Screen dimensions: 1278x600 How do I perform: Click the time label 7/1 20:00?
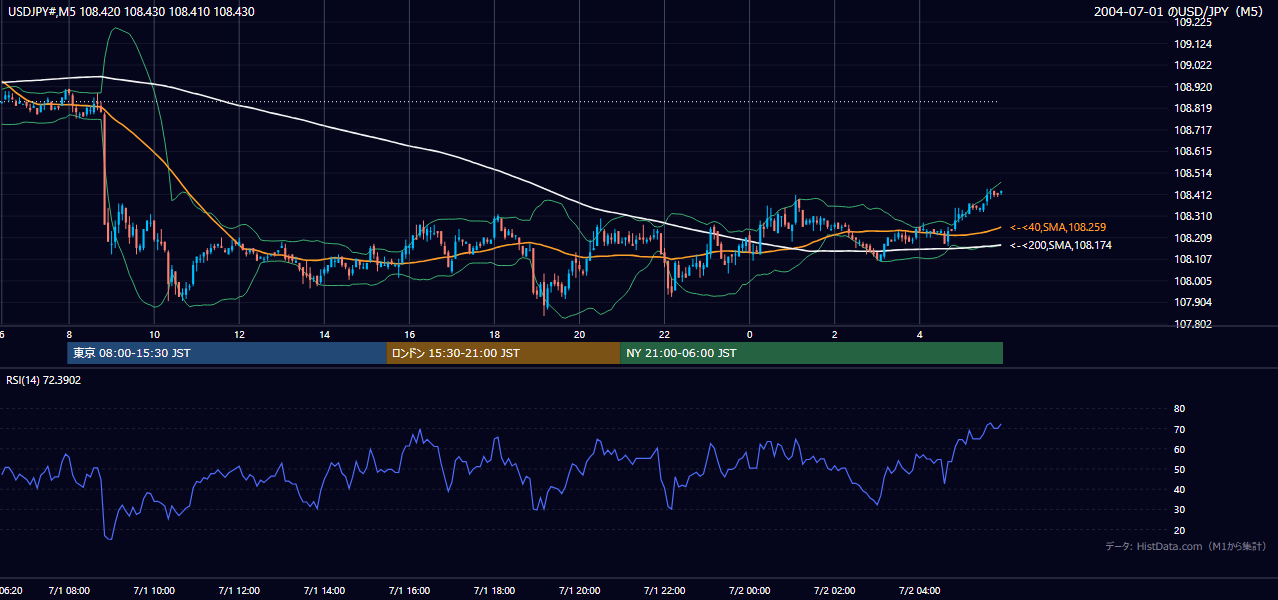[579, 591]
